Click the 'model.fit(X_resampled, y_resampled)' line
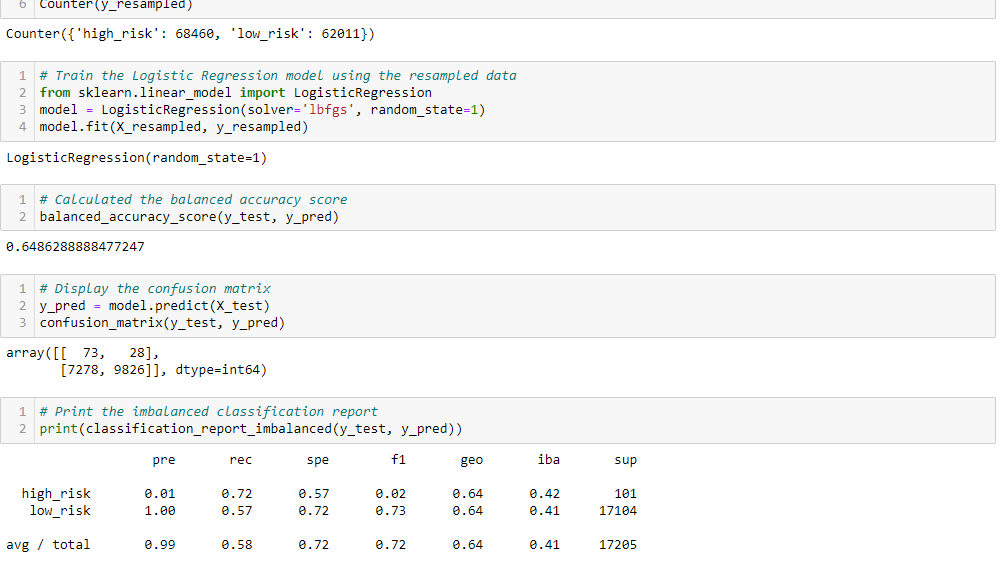Viewport: 1002px width, 567px height. (x=174, y=127)
